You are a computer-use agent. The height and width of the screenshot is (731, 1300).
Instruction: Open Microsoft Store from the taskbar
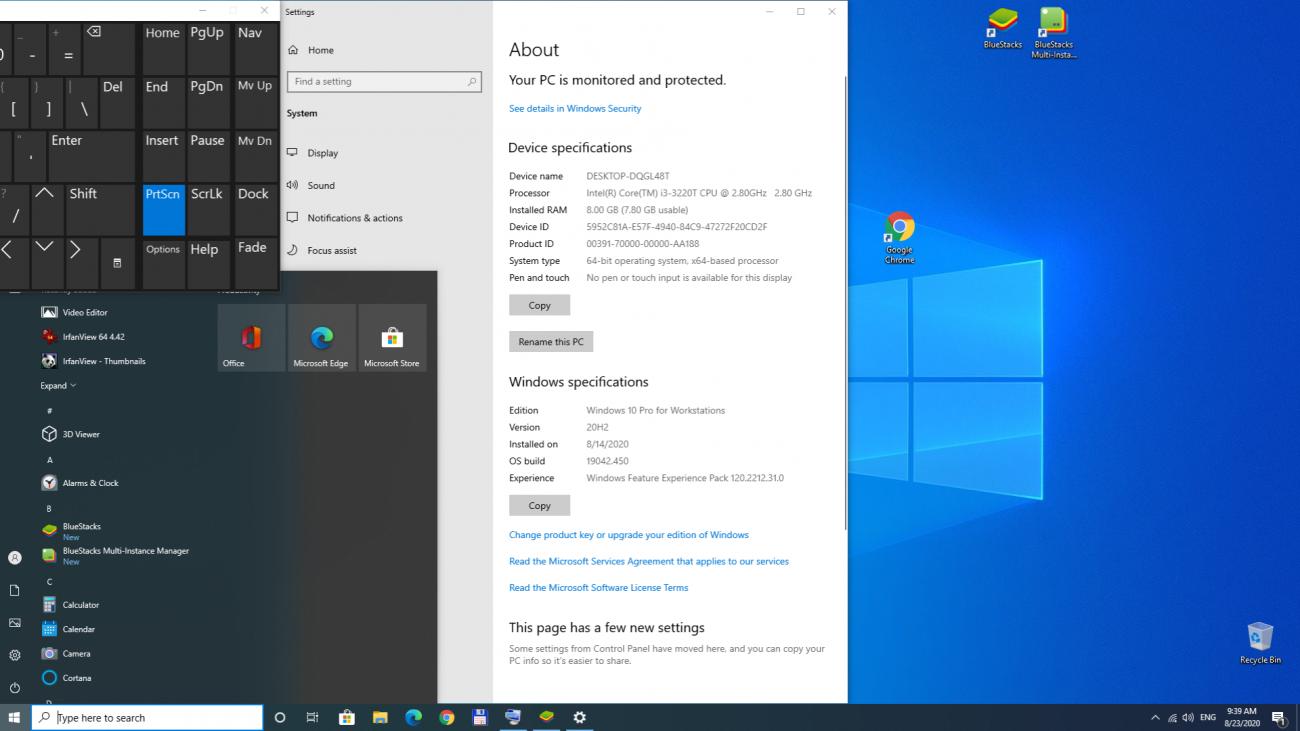(346, 717)
